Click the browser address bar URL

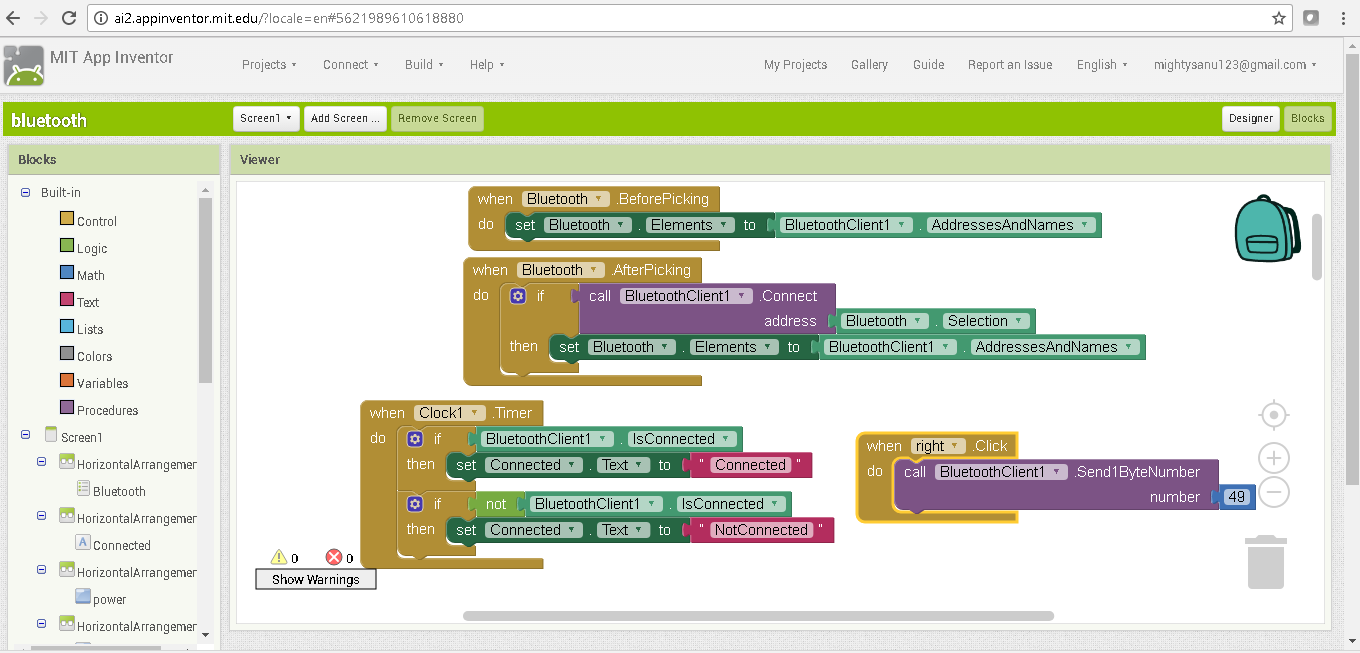click(x=290, y=18)
